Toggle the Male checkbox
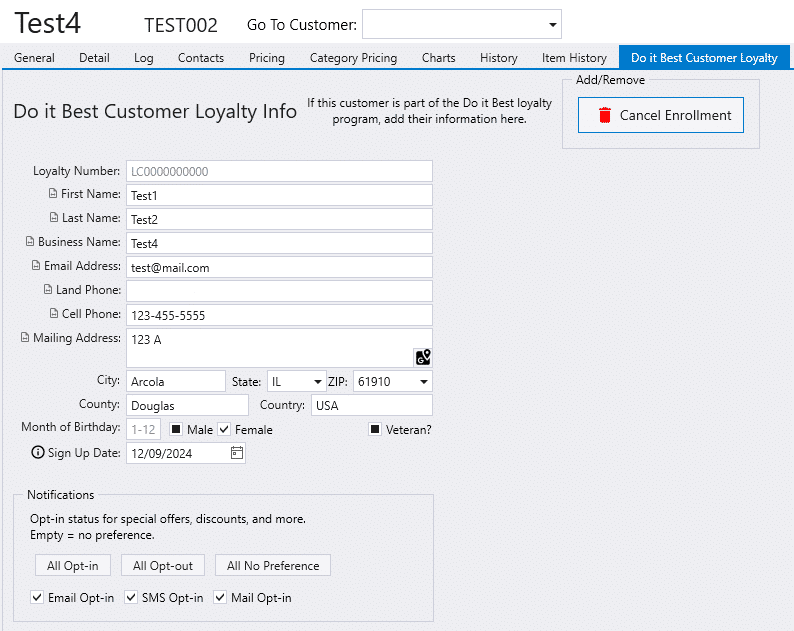This screenshot has width=794, height=631. pos(176,429)
